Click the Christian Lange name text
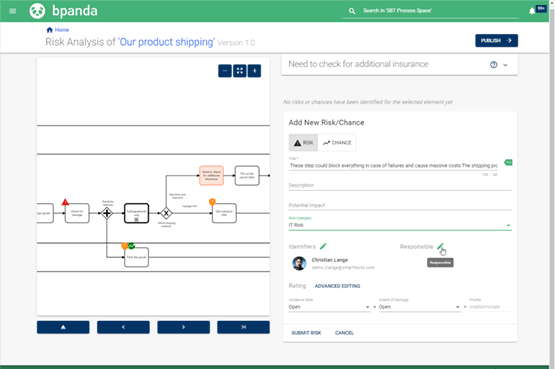This screenshot has height=369, width=555. [330, 260]
